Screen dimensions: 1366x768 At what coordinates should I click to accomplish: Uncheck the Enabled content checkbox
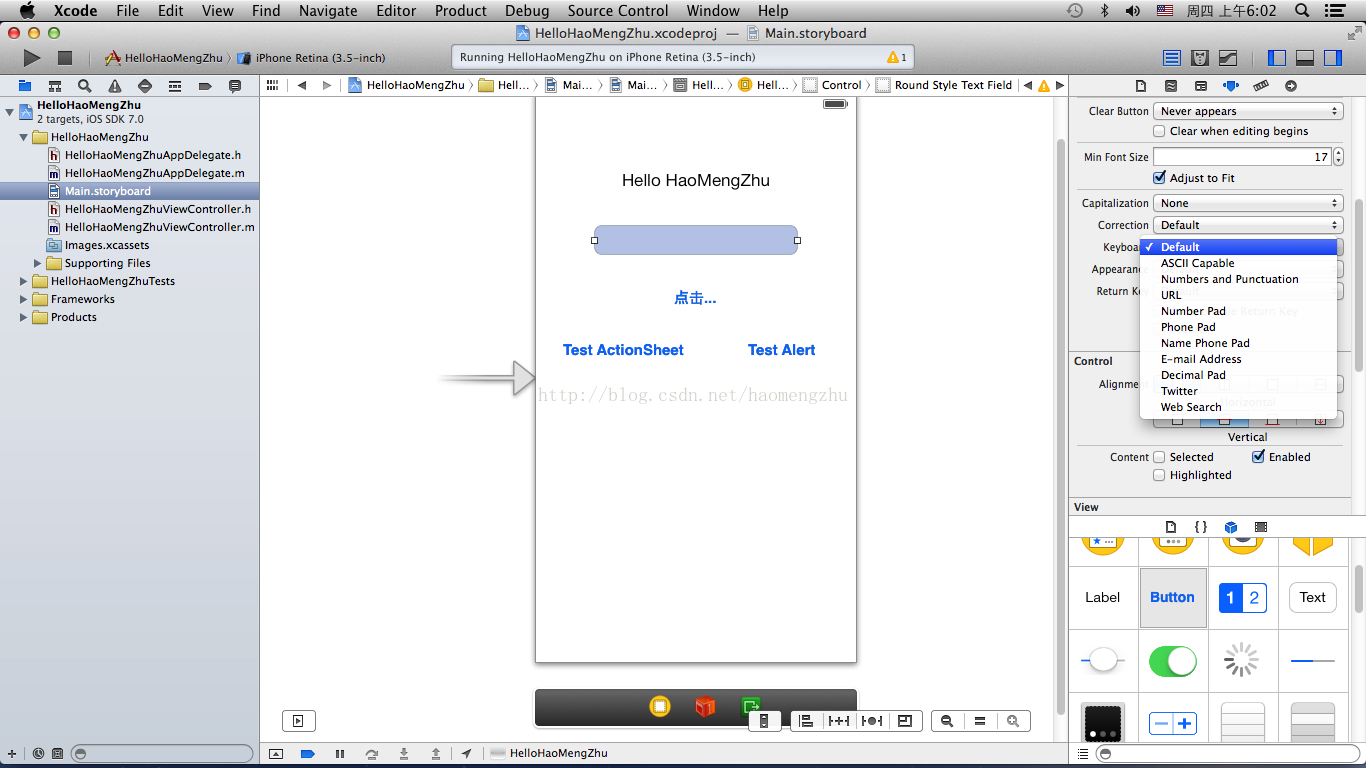pyautogui.click(x=1259, y=457)
